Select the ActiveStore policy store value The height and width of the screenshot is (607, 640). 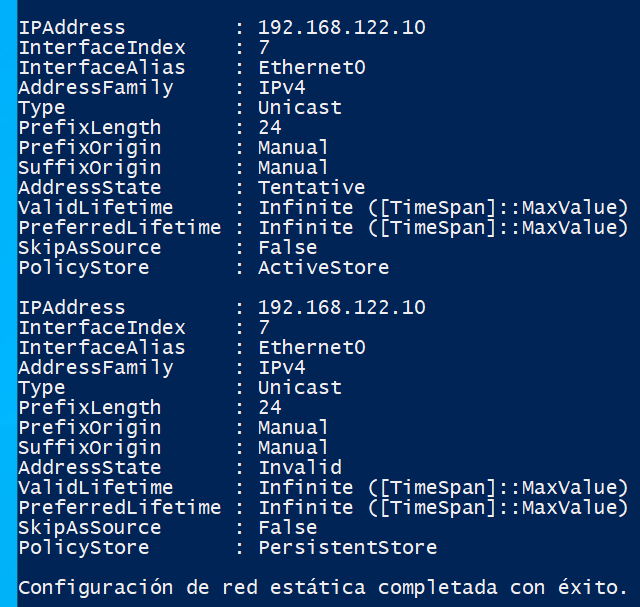323,268
